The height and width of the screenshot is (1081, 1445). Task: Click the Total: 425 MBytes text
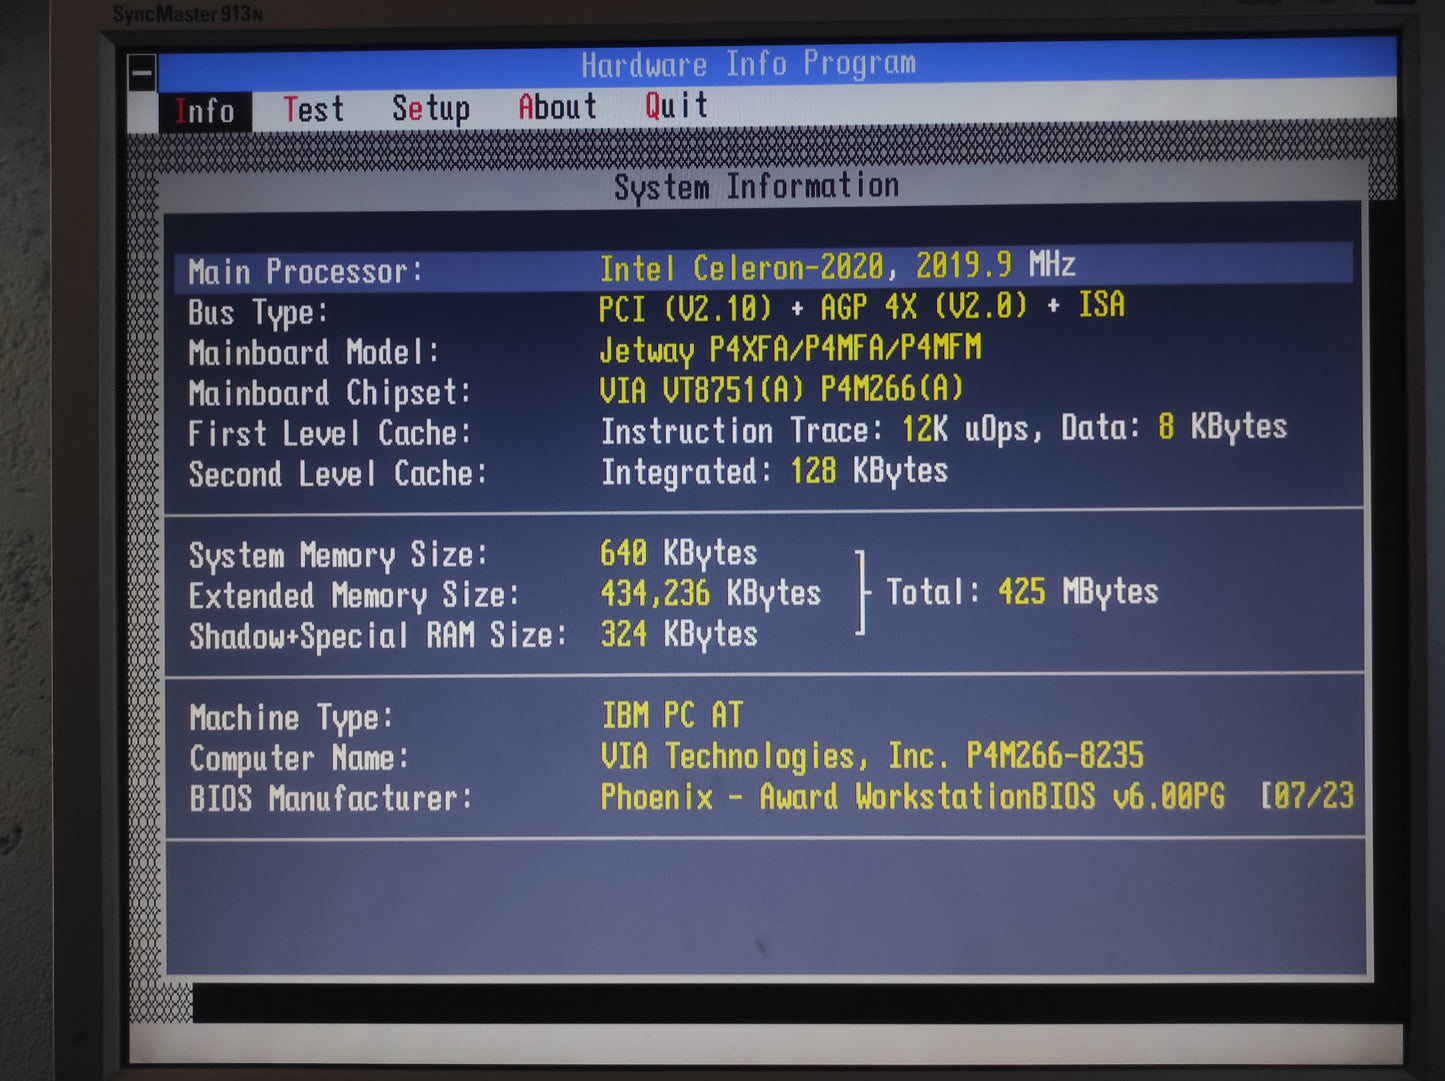pyautogui.click(x=1022, y=592)
